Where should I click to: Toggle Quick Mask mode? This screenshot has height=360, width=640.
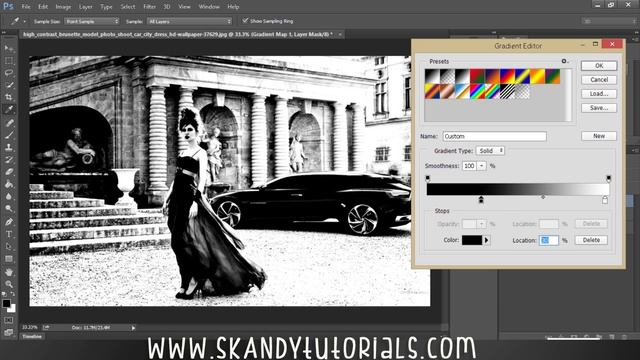(9, 320)
